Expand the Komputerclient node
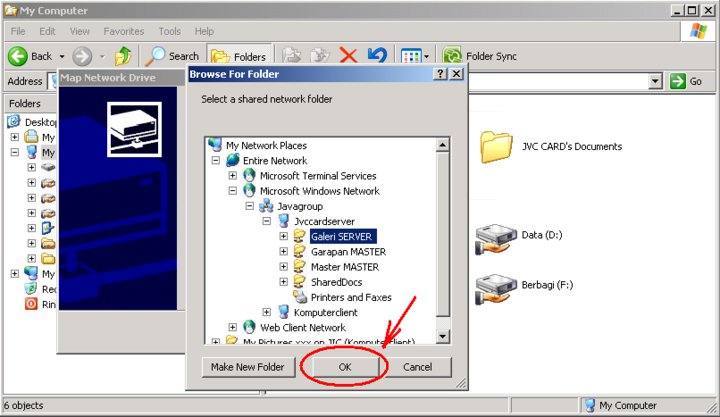The width and height of the screenshot is (720, 417). point(266,312)
